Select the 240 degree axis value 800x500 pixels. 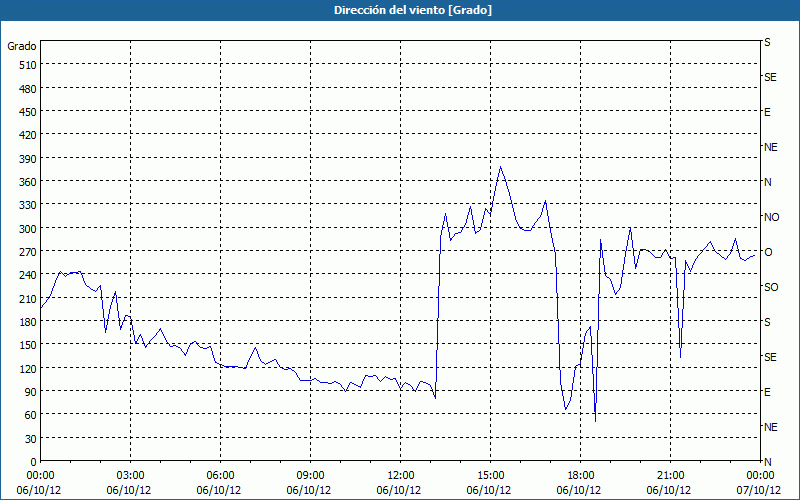tap(28, 275)
